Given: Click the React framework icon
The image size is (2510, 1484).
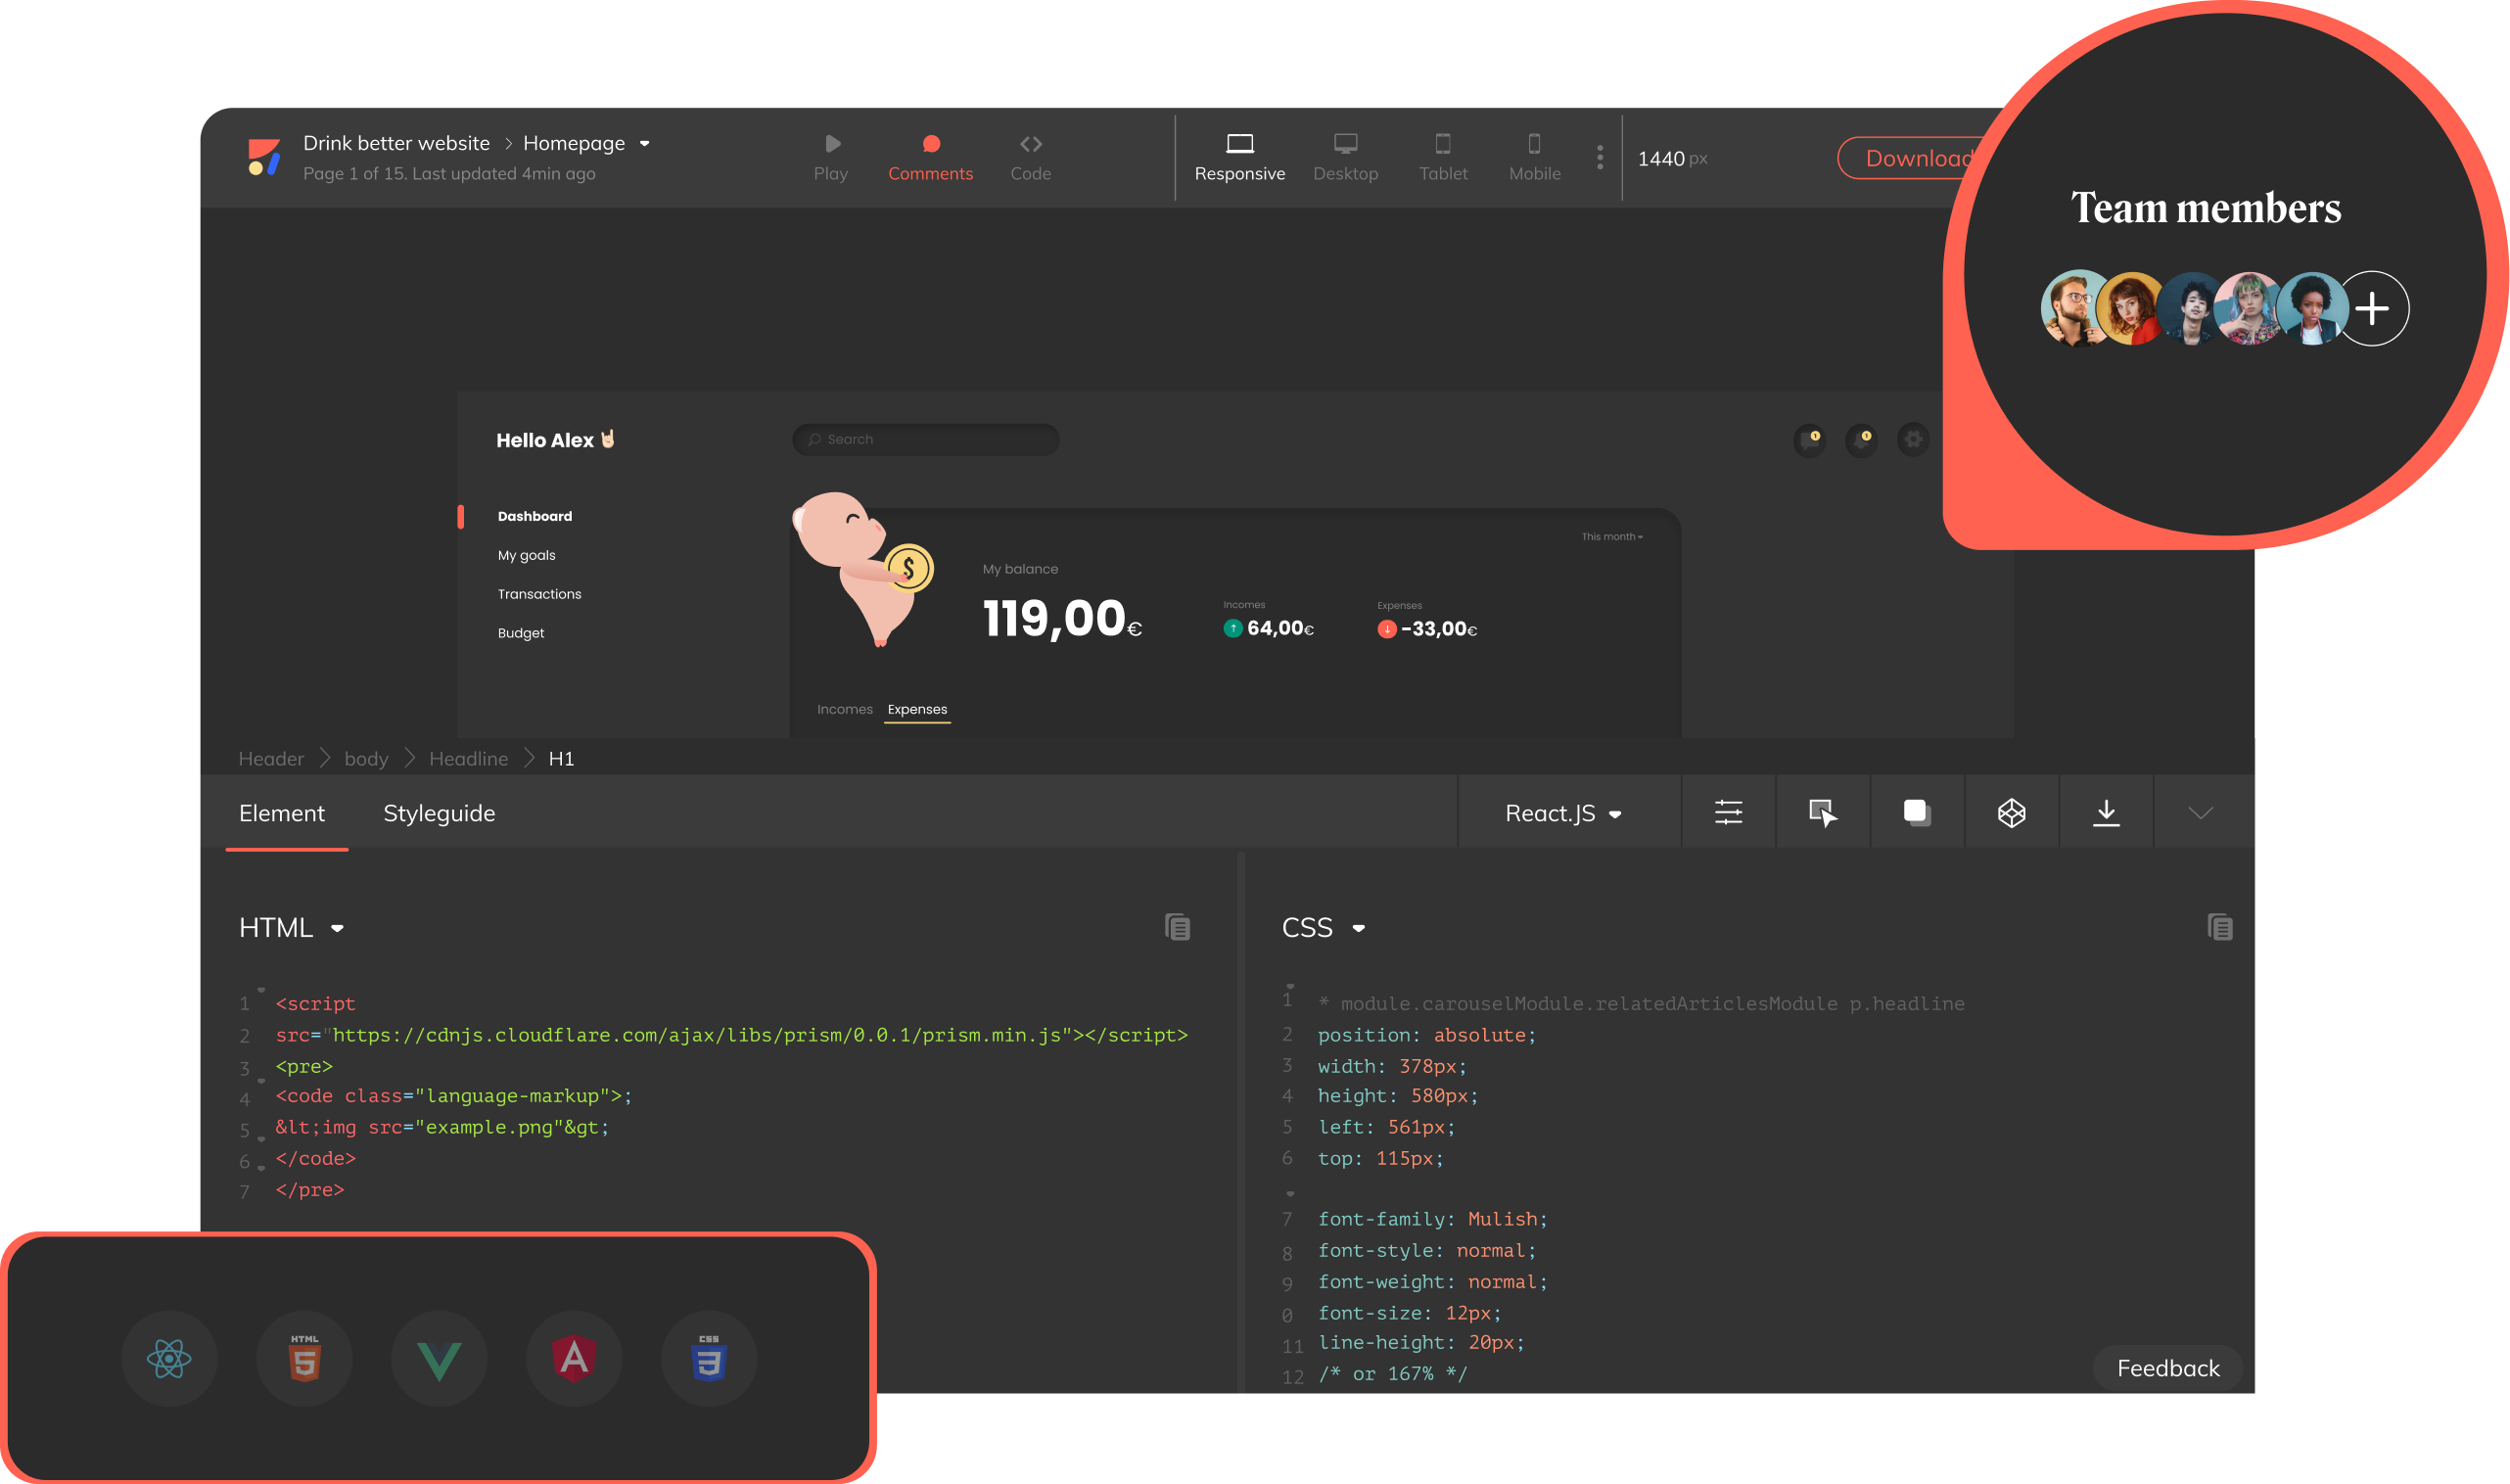Looking at the screenshot, I should click(169, 1359).
